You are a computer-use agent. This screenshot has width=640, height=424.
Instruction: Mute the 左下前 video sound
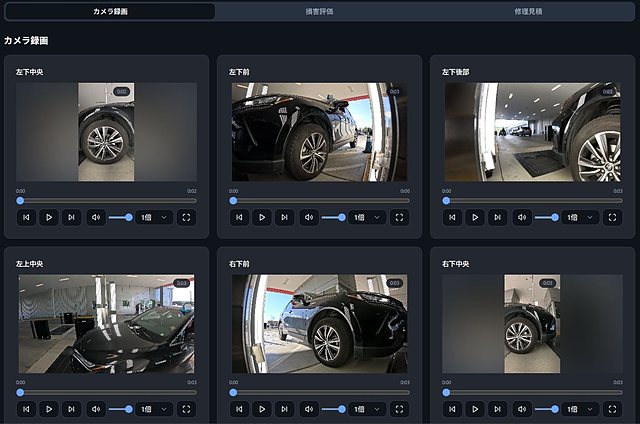click(309, 218)
